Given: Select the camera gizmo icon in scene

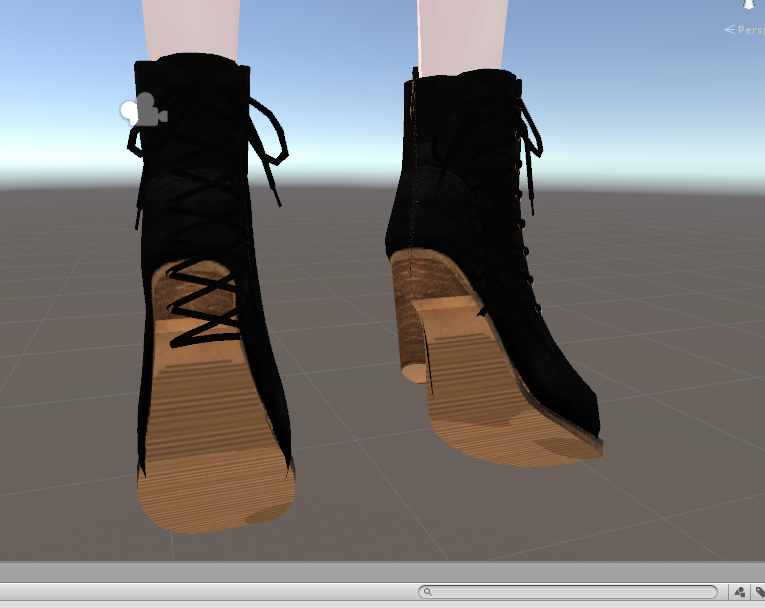Looking at the screenshot, I should (144, 109).
